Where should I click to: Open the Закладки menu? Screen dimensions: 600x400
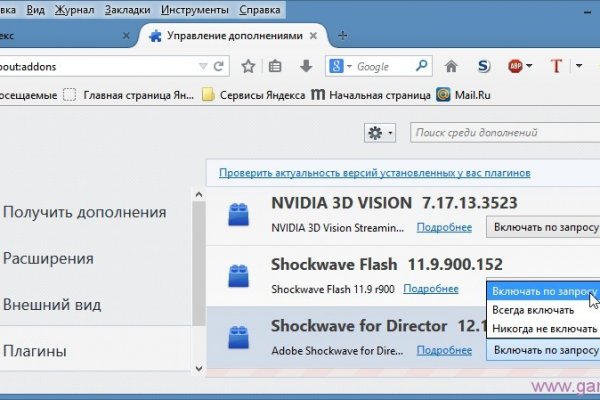[x=130, y=8]
